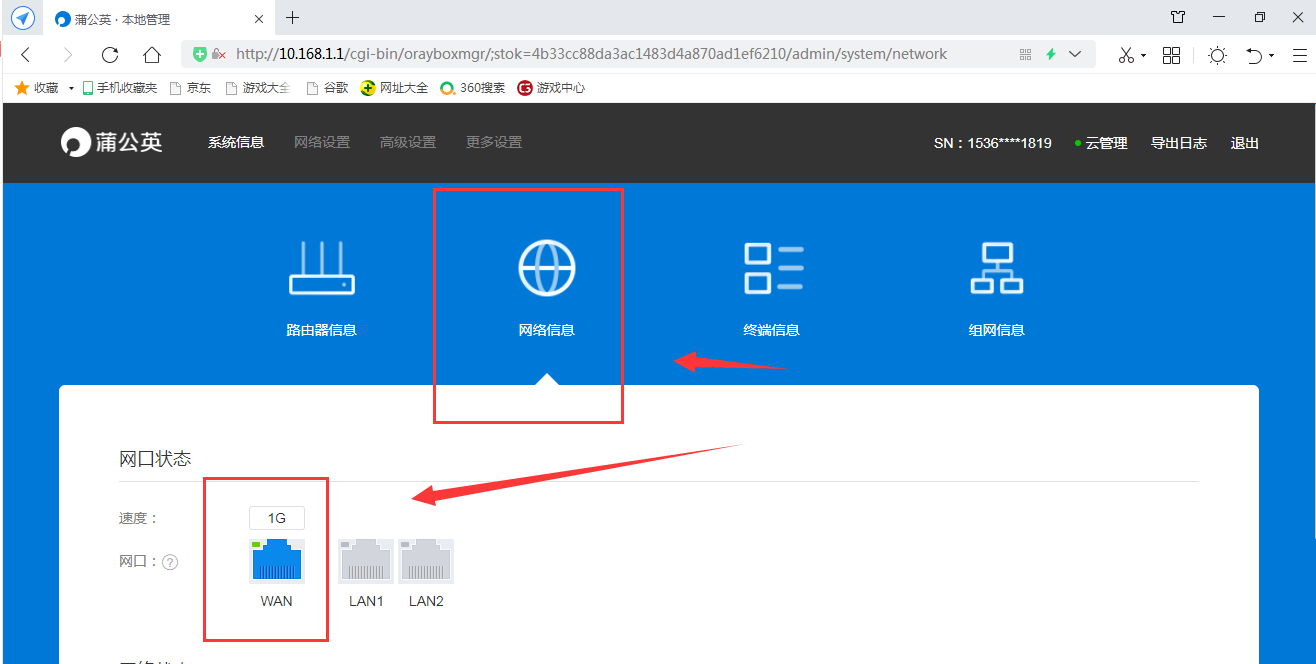
Task: Click the browser home button
Action: click(x=151, y=55)
